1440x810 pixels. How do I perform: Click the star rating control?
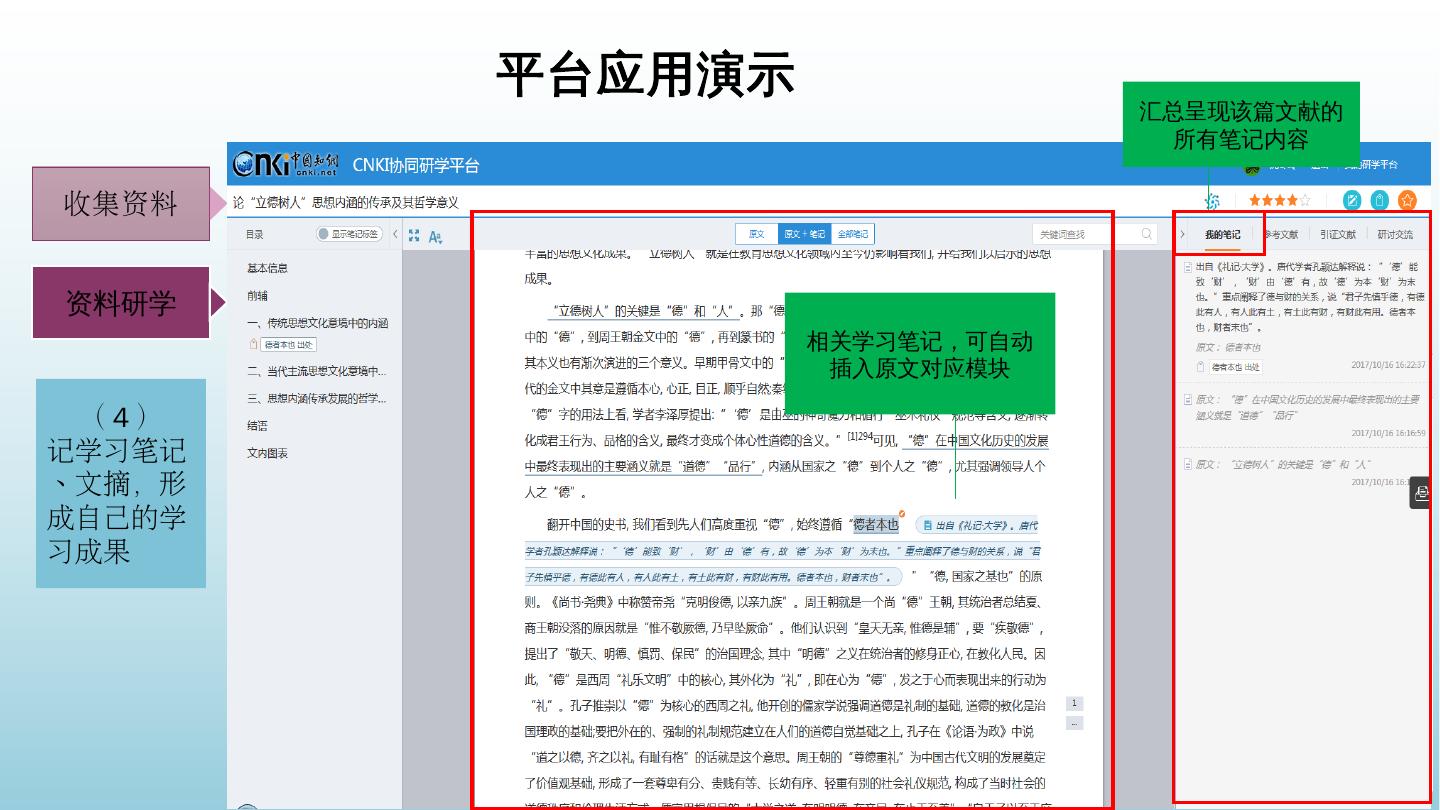pyautogui.click(x=1280, y=200)
